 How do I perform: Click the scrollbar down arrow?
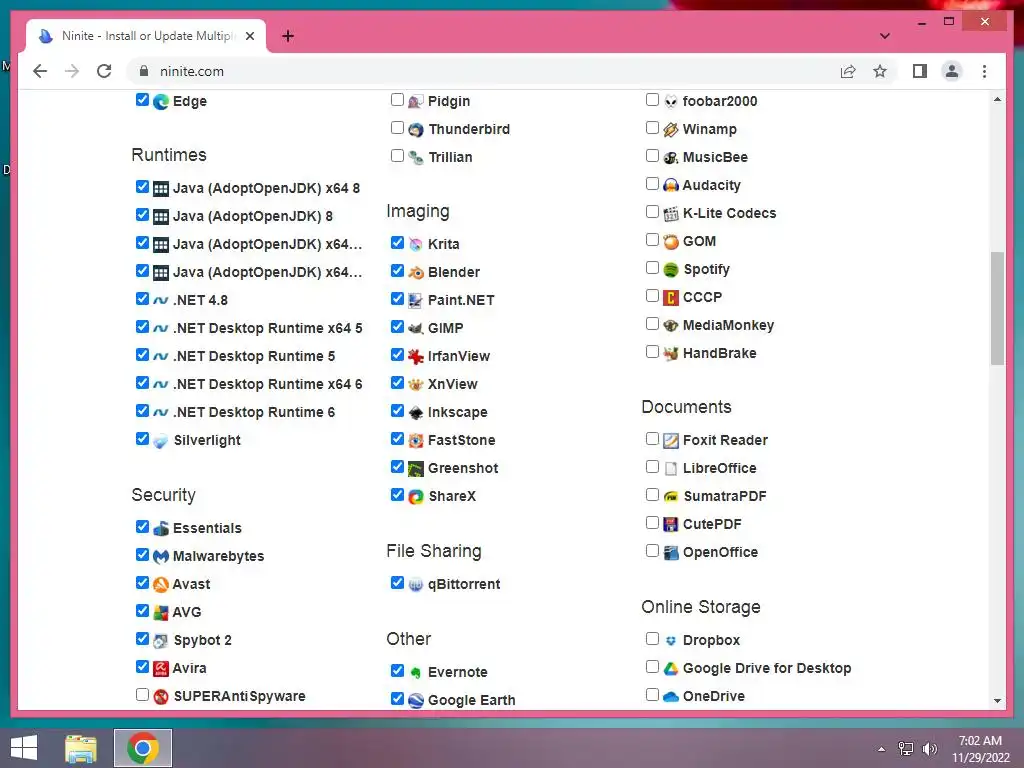click(997, 701)
